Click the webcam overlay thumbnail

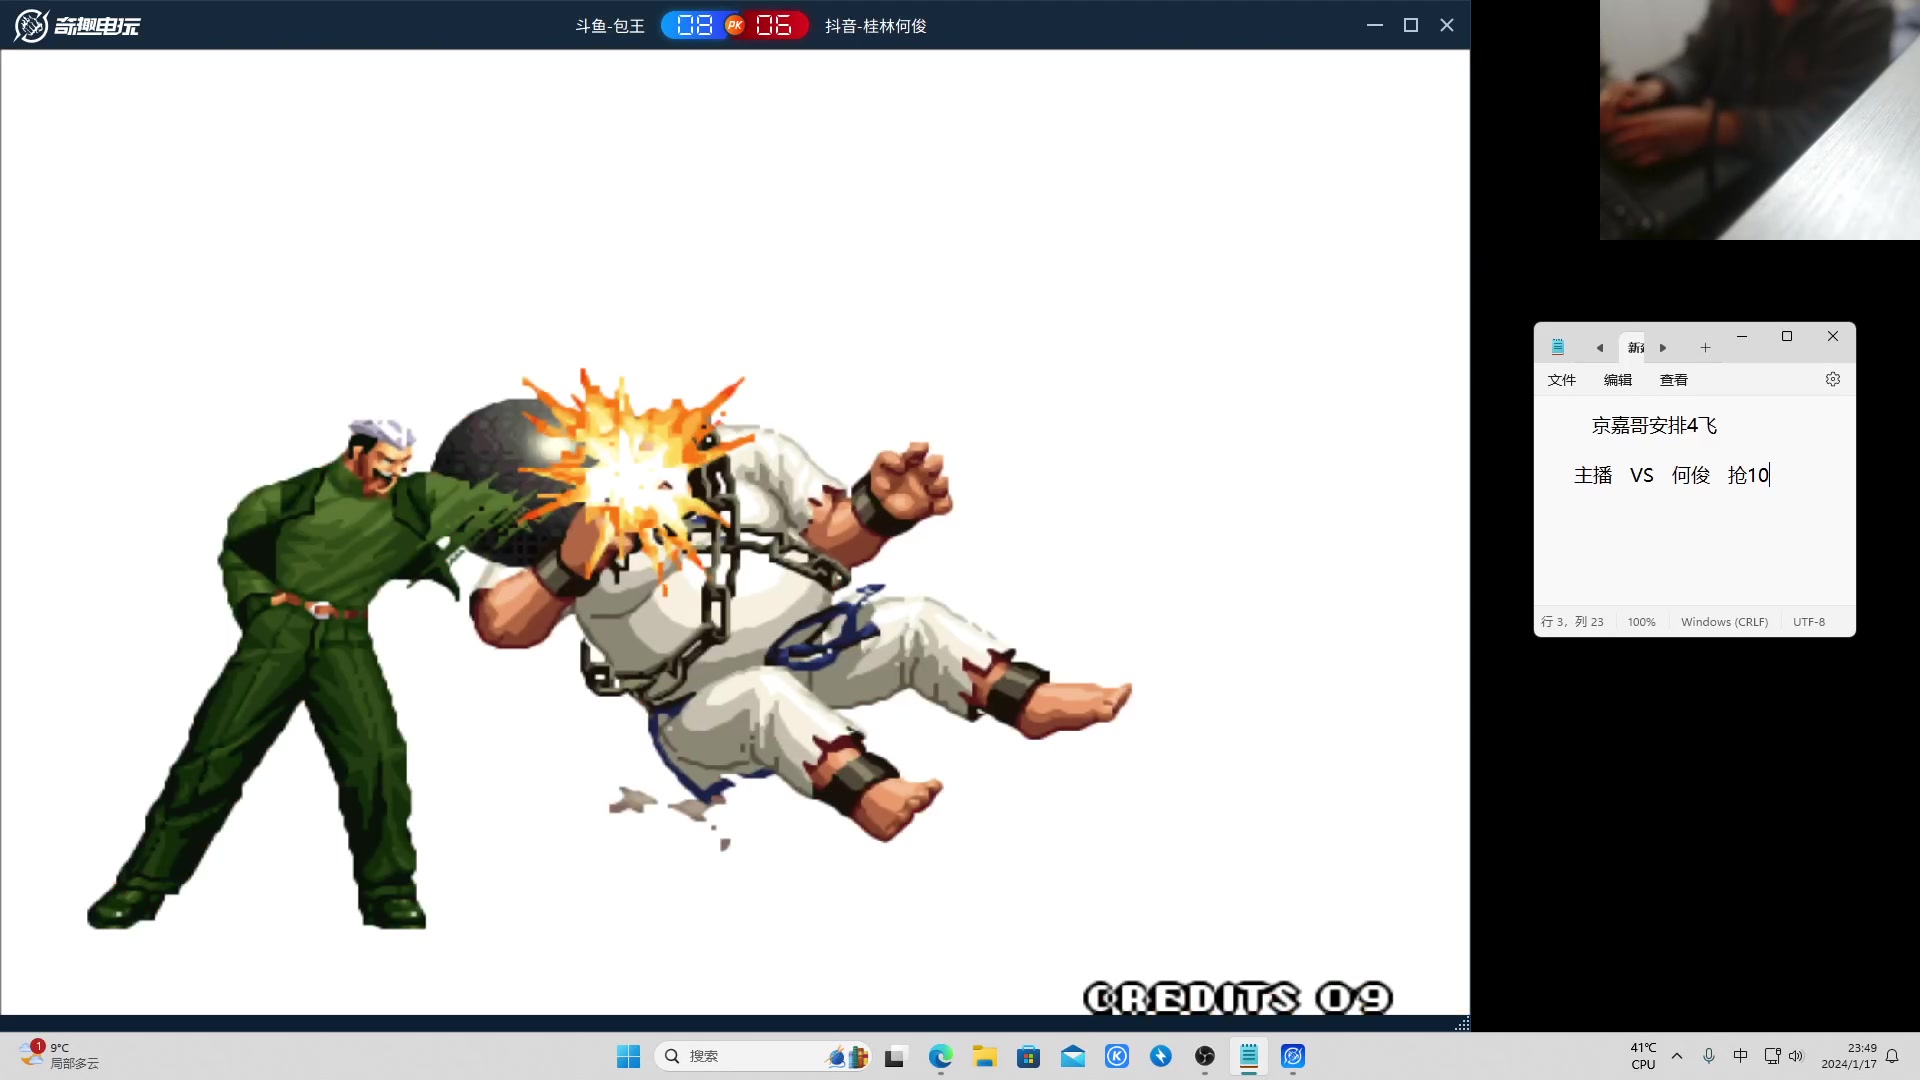tap(1759, 120)
